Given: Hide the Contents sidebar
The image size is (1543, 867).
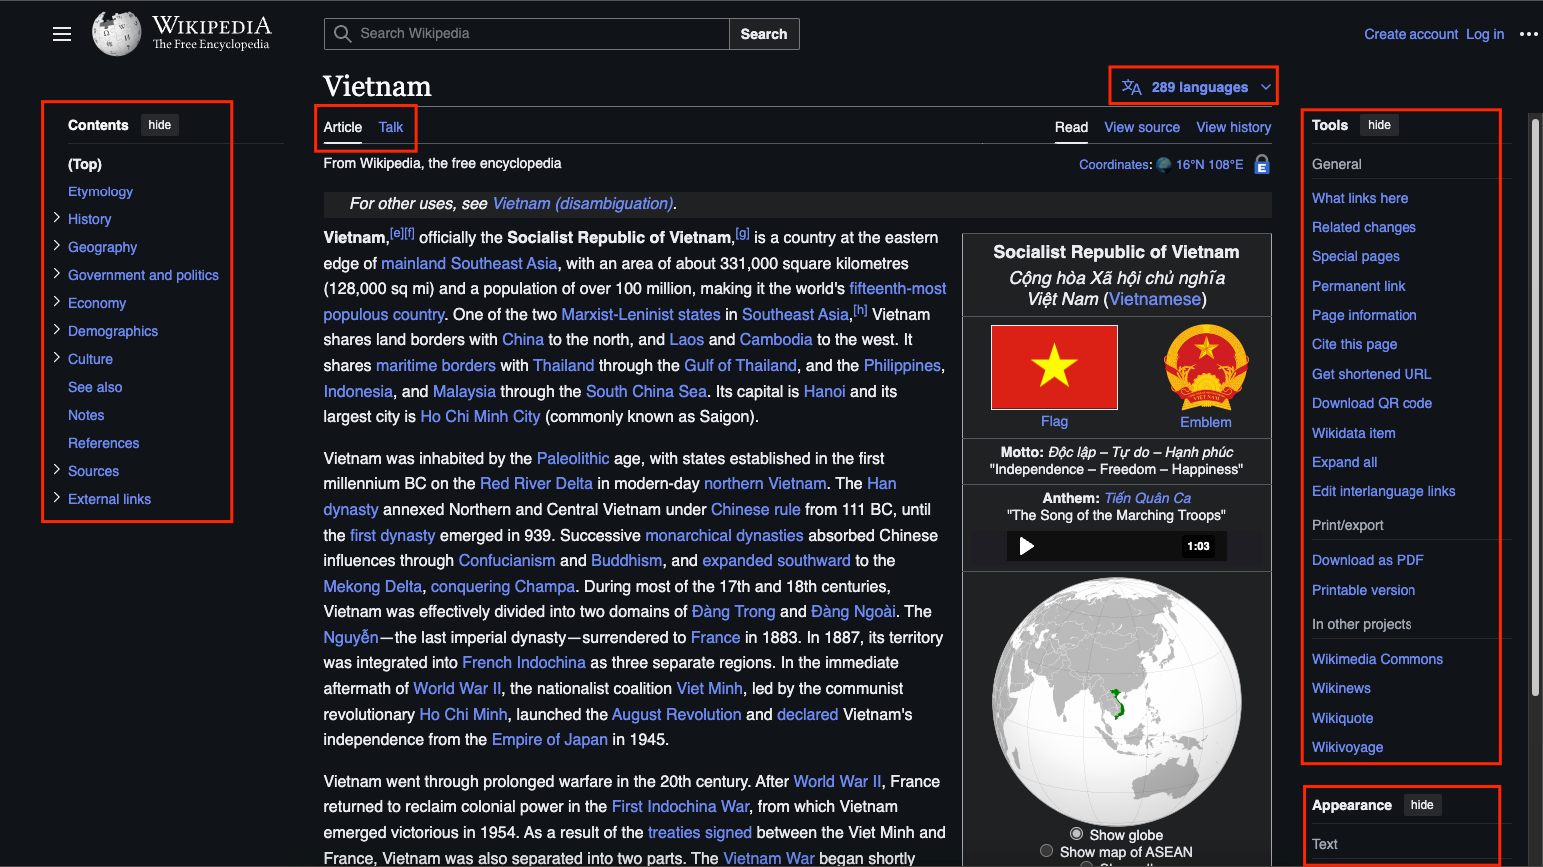Looking at the screenshot, I should (x=160, y=125).
